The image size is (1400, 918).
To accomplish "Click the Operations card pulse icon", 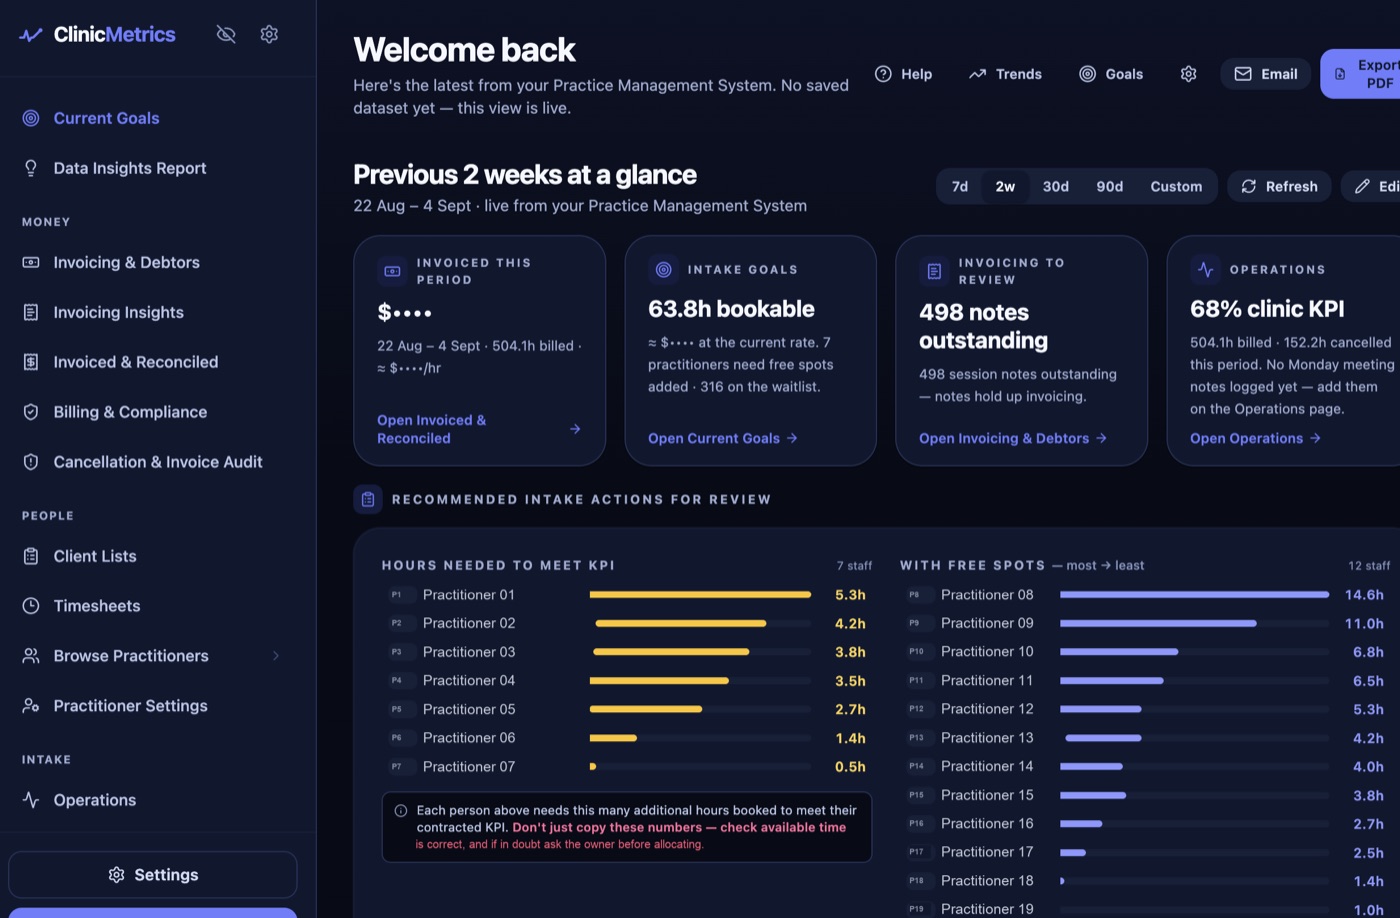I will pyautogui.click(x=1205, y=269).
